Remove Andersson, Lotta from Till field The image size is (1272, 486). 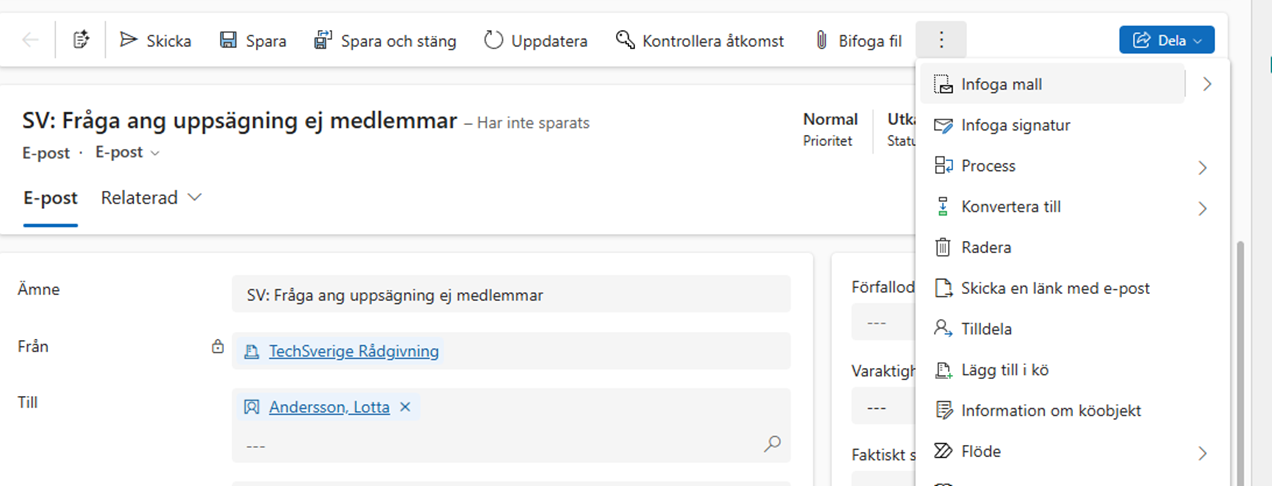click(405, 407)
